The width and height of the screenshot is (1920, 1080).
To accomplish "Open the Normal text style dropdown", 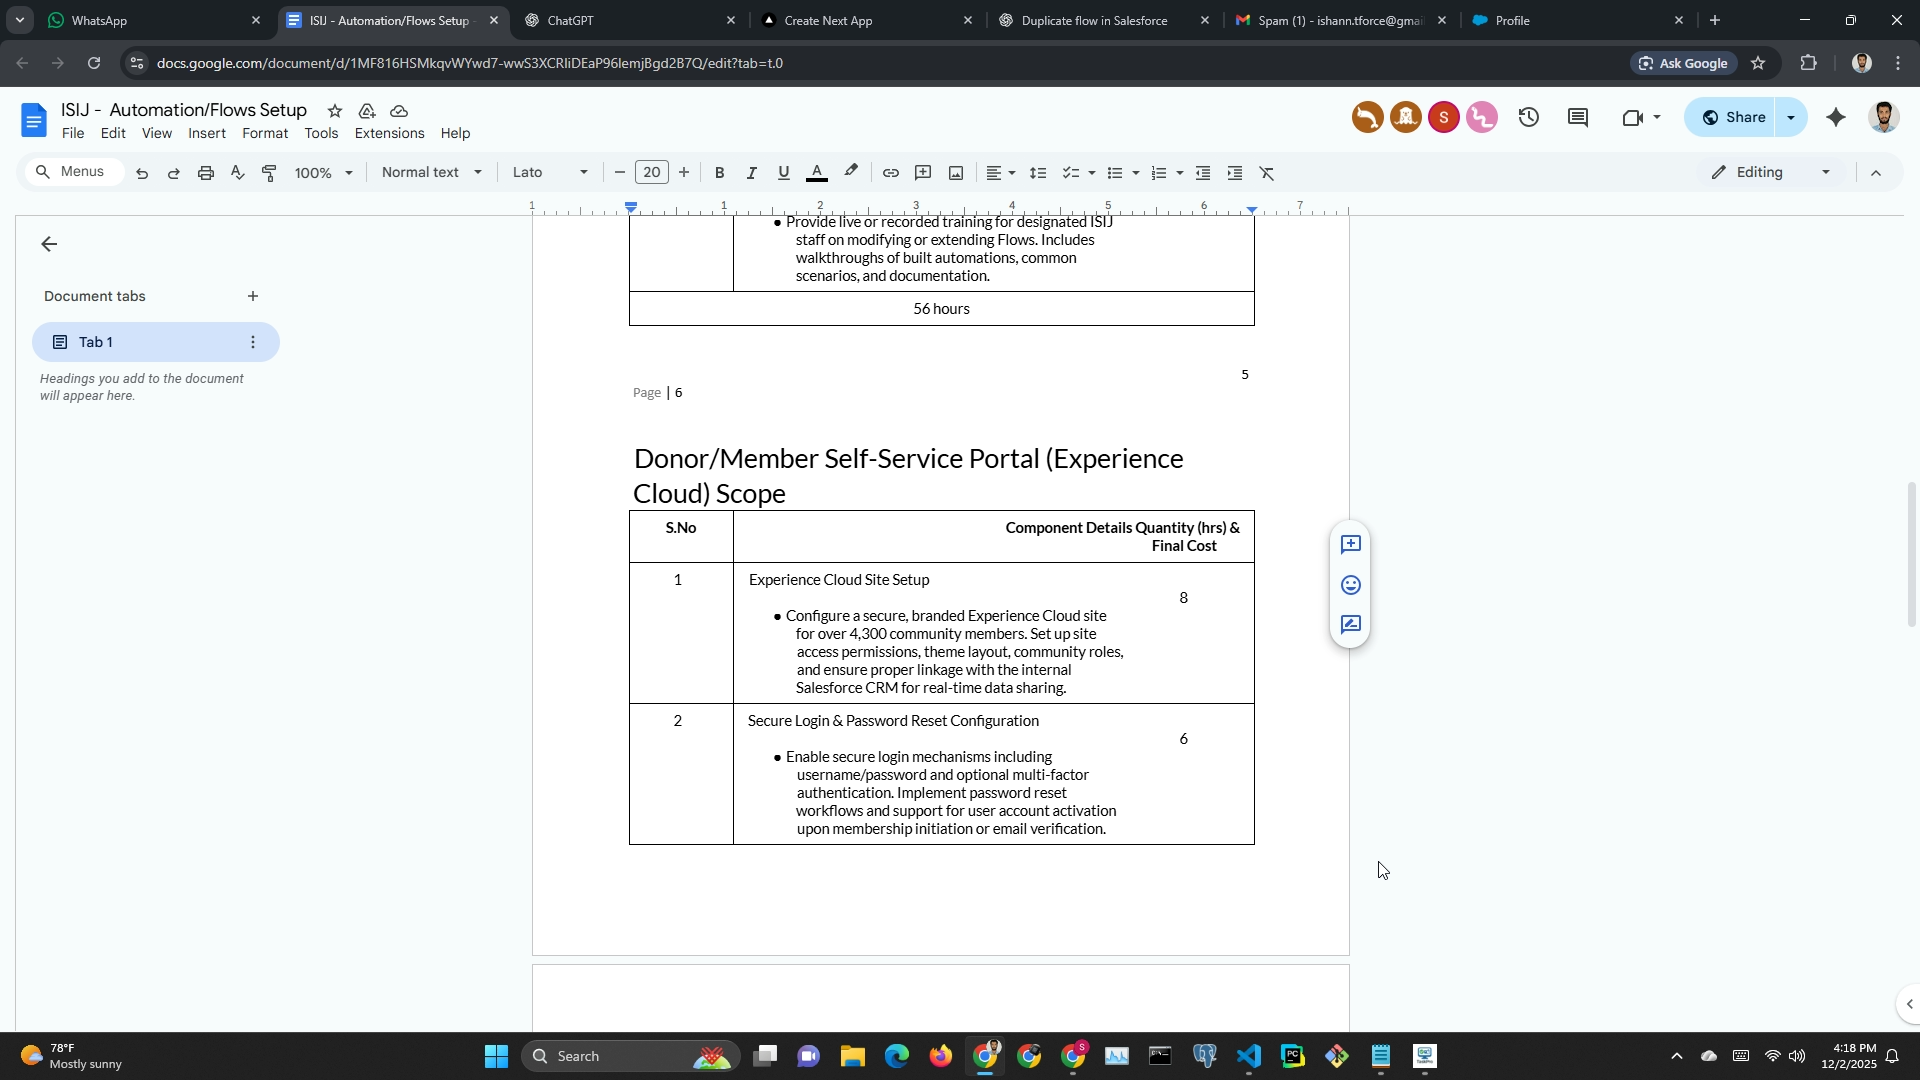I will coord(432,173).
